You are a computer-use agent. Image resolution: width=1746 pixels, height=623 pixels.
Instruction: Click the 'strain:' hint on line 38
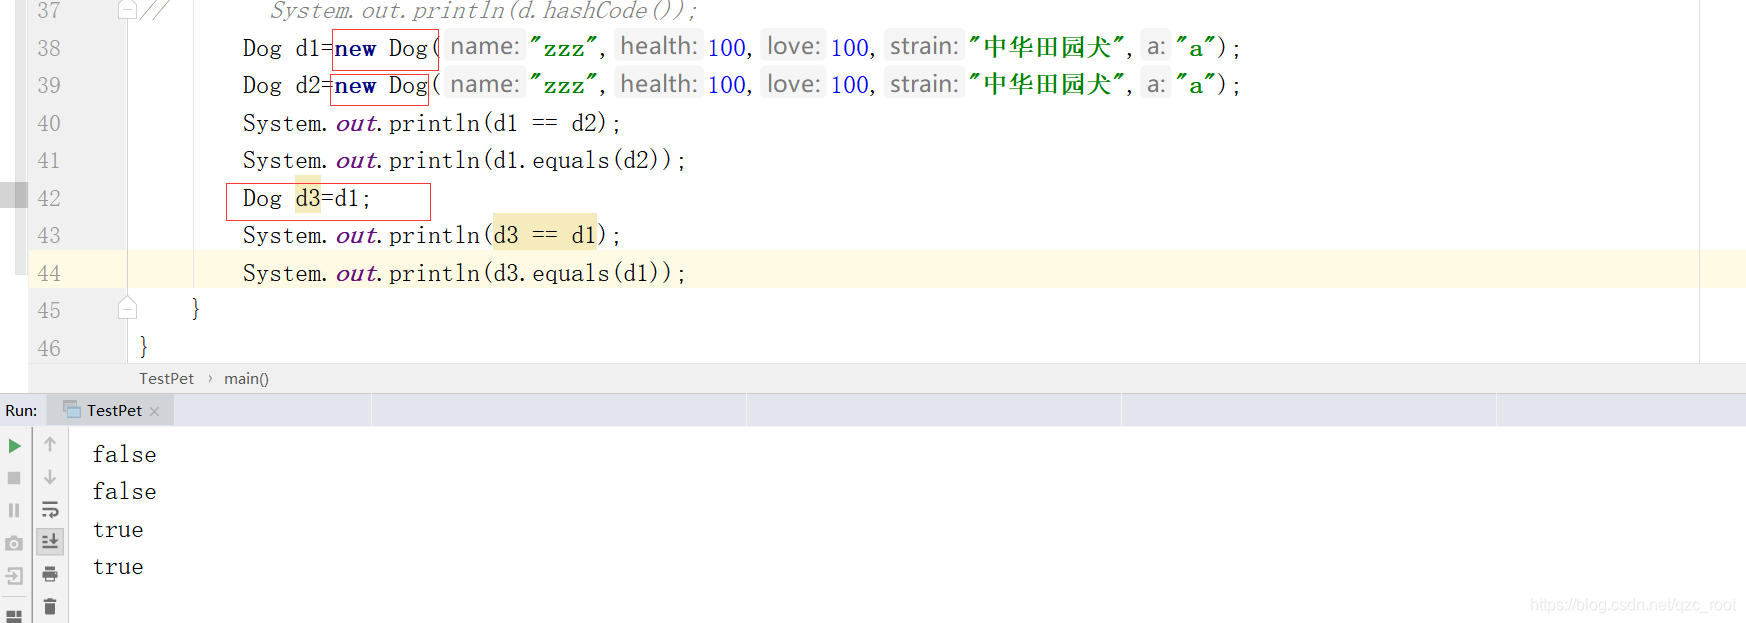point(924,47)
